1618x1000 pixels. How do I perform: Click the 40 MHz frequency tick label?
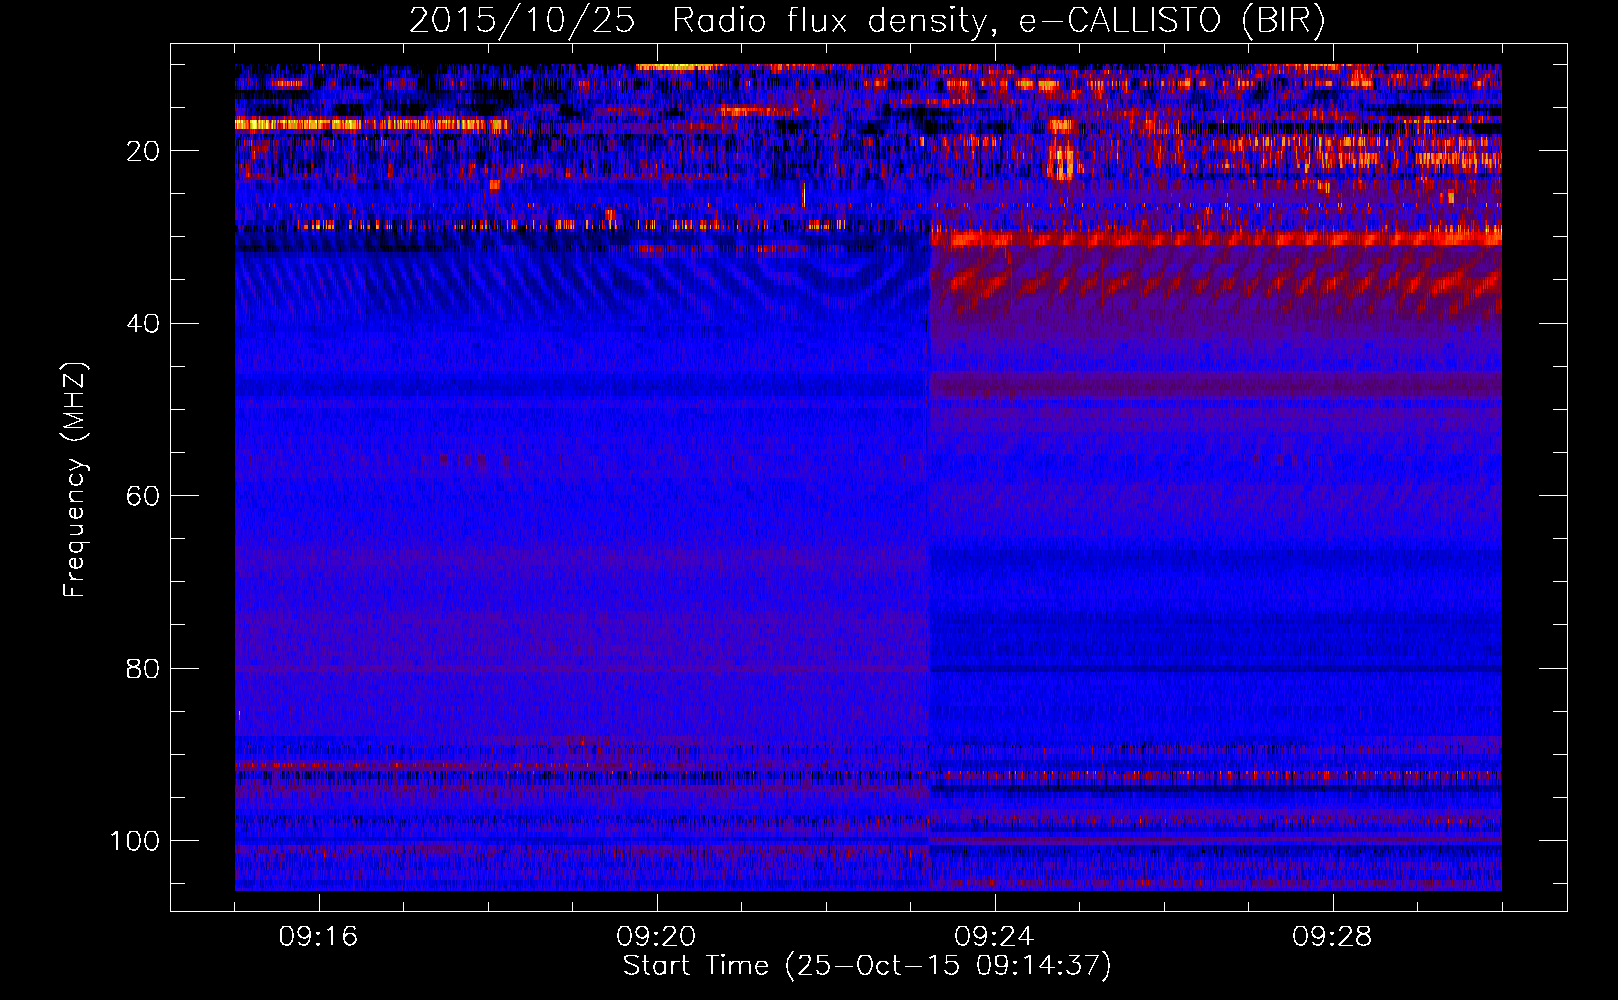143,323
